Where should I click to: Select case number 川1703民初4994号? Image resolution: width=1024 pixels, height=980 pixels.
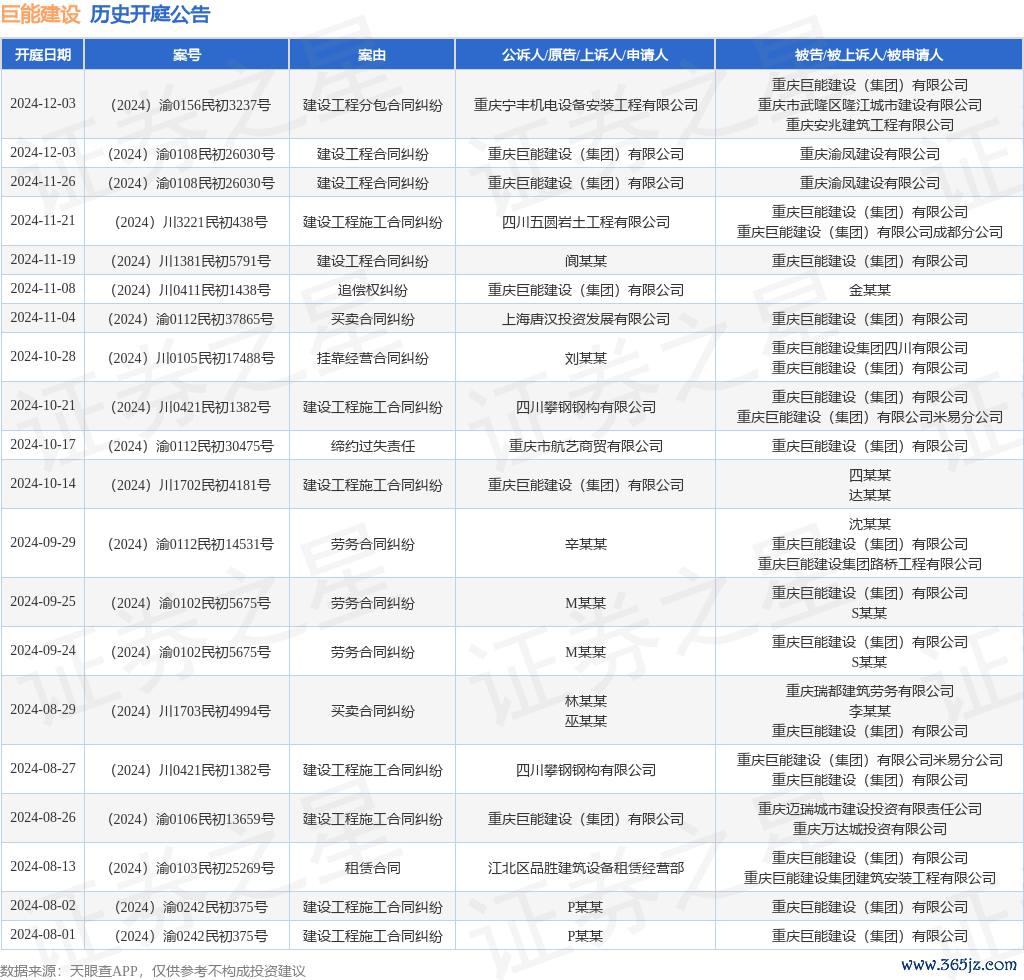(191, 711)
